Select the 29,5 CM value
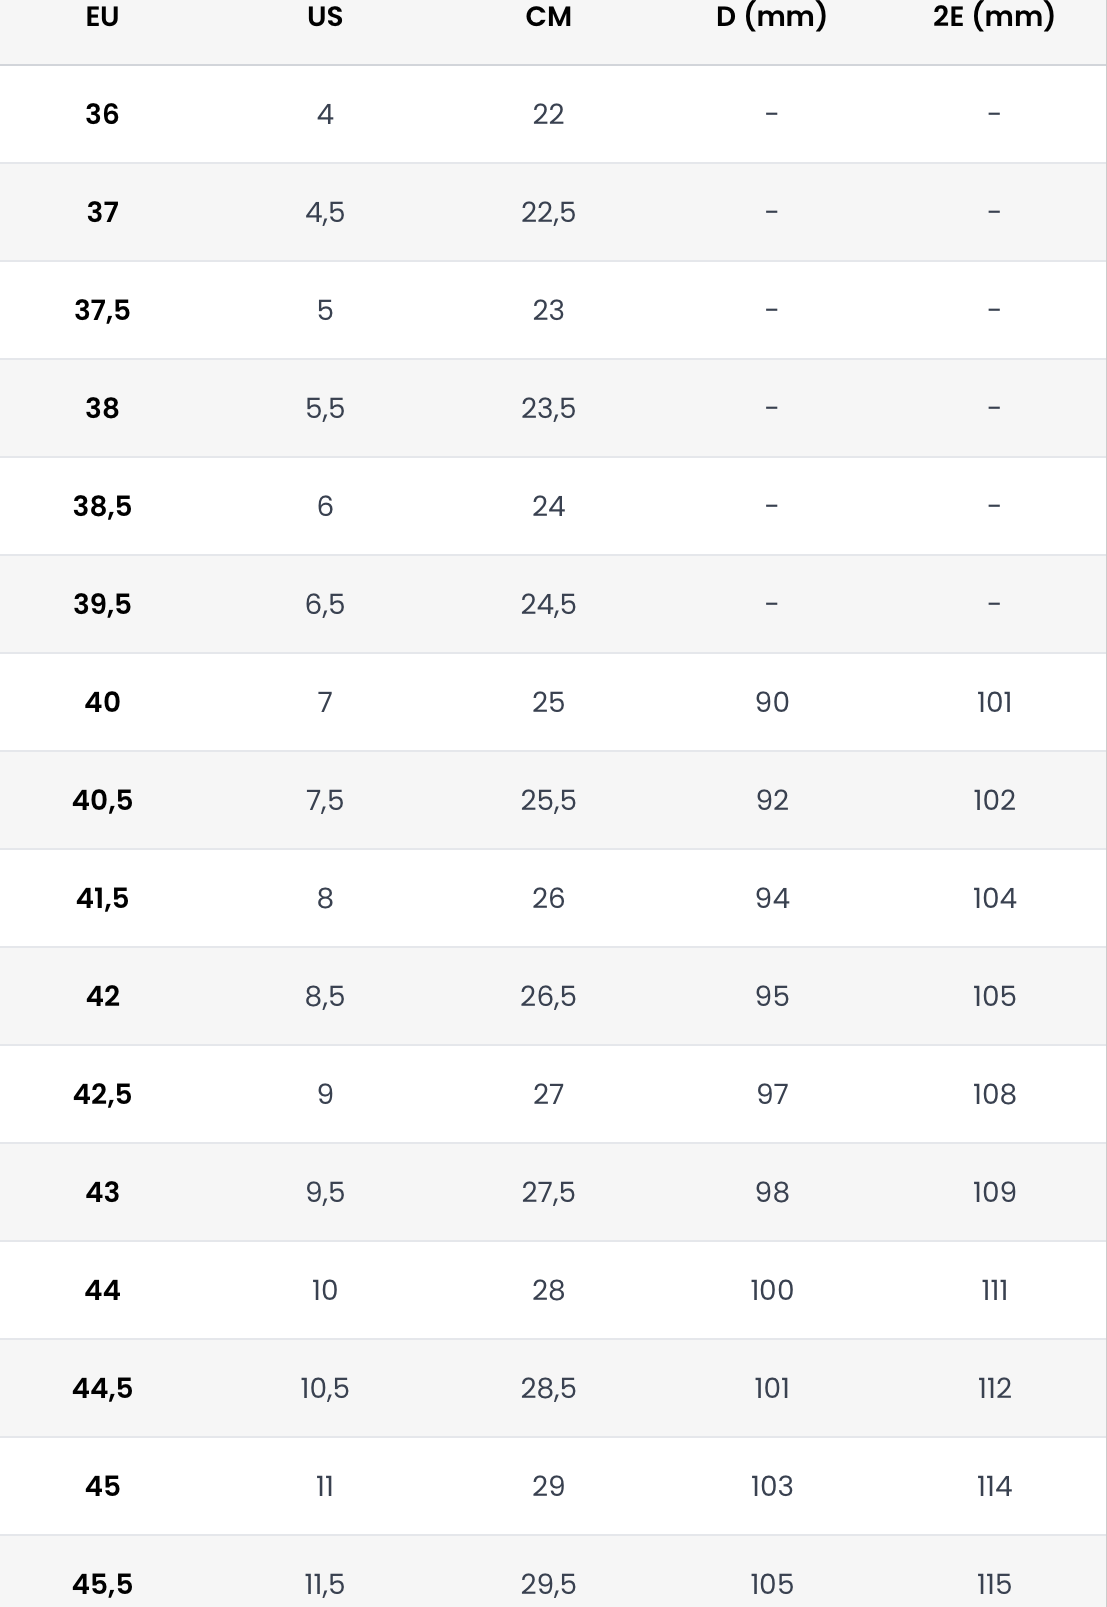The width and height of the screenshot is (1107, 1607). point(548,1584)
